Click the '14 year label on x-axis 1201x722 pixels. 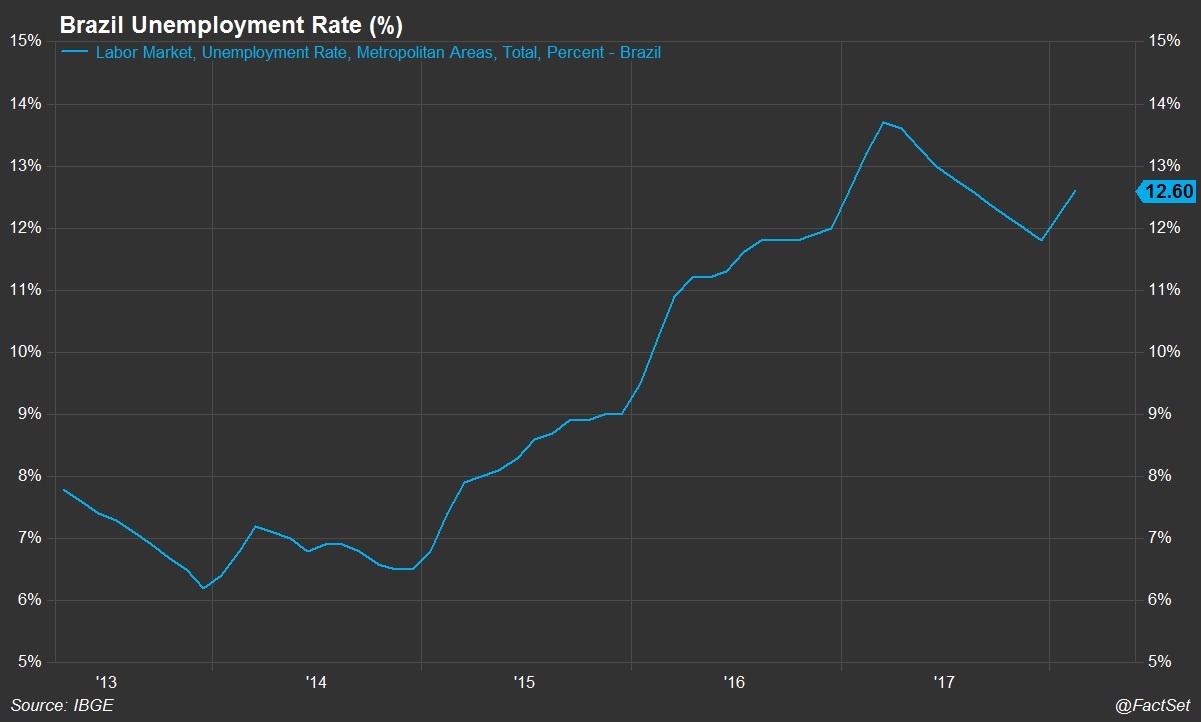[316, 683]
